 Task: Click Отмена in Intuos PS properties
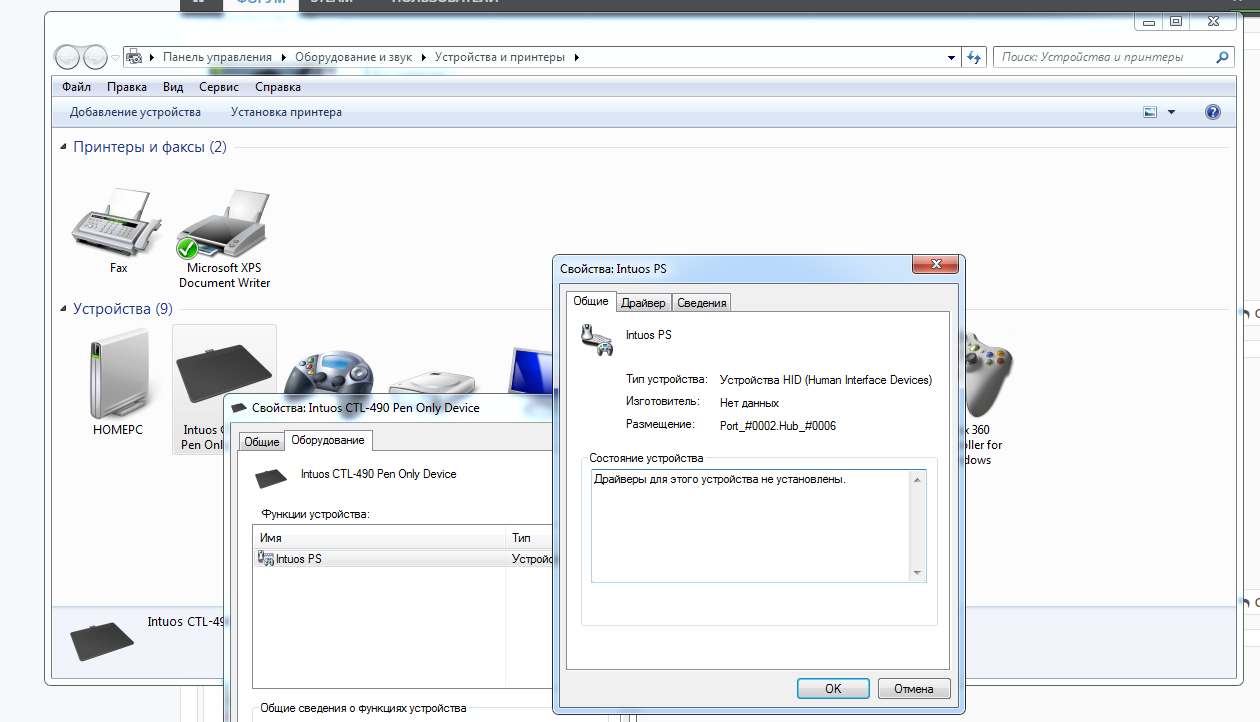pos(914,689)
